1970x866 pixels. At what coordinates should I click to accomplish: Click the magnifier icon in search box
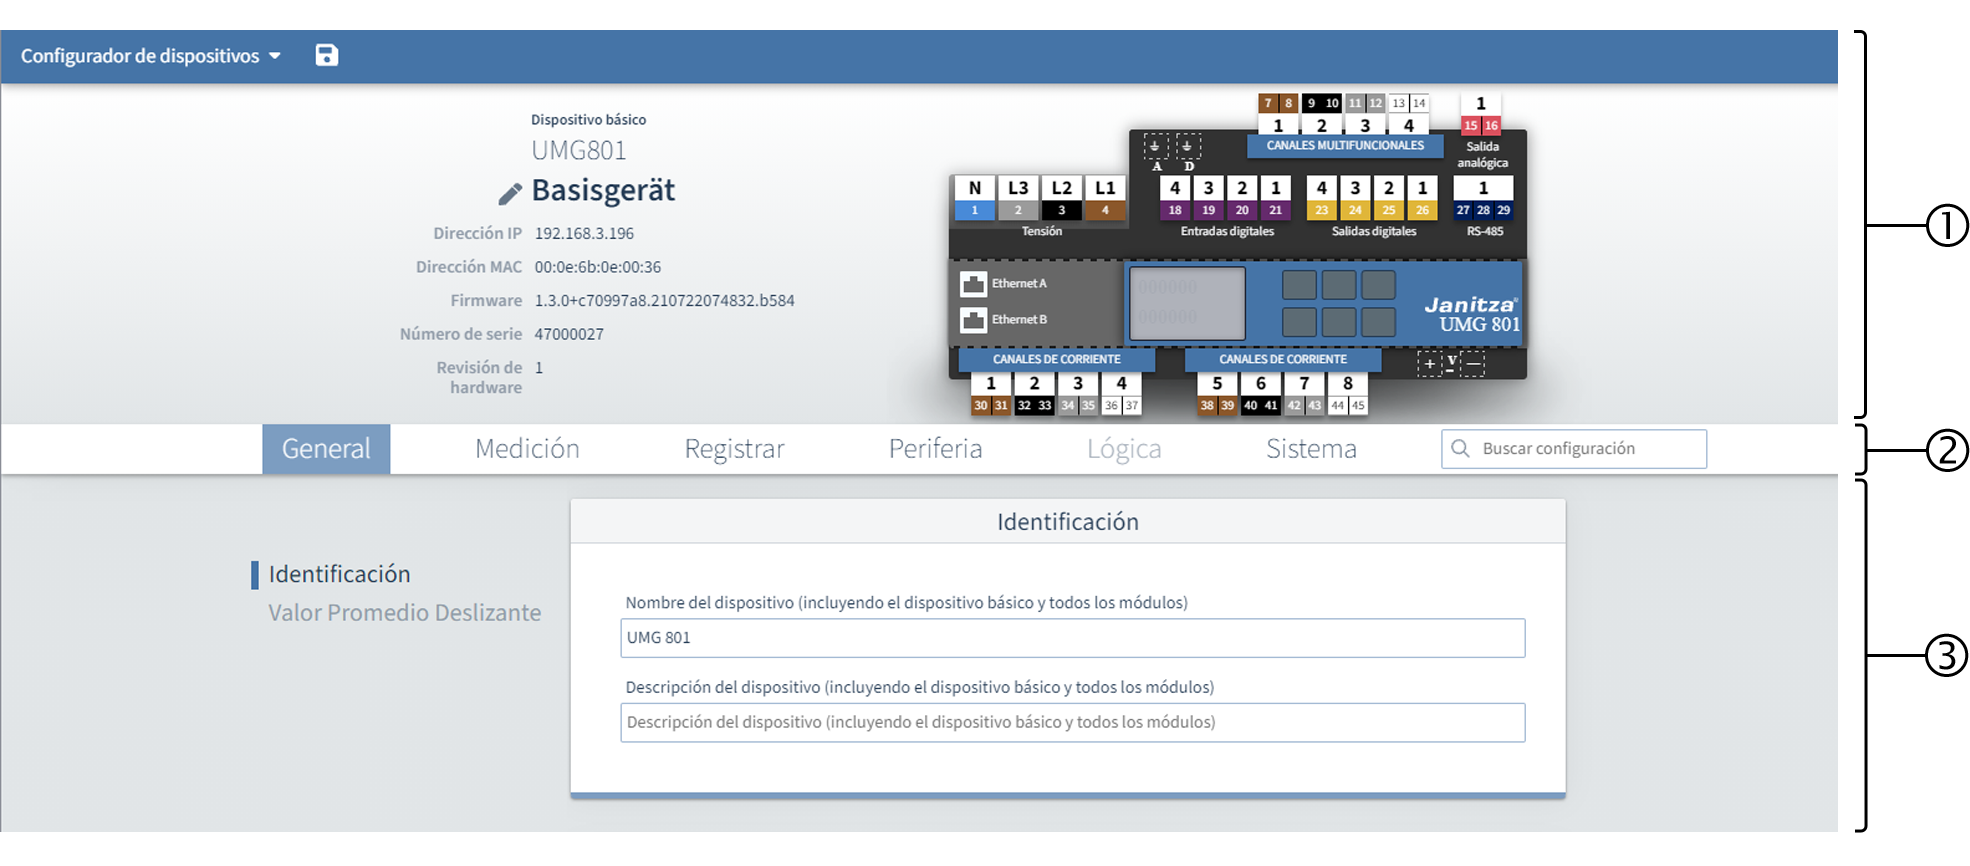(1460, 448)
